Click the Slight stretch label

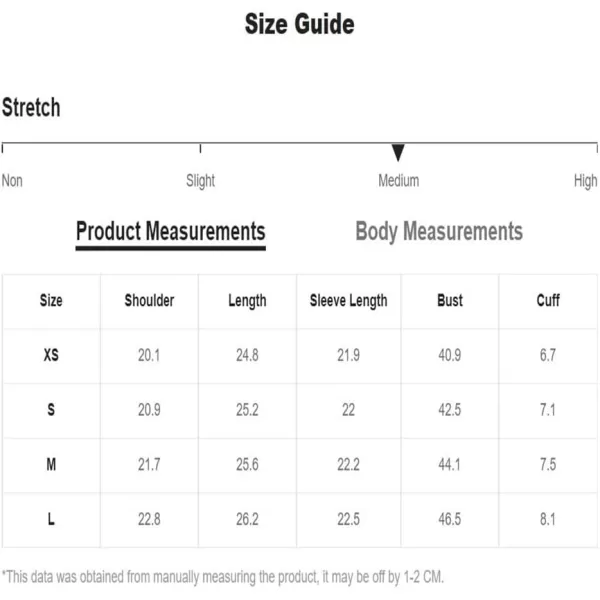pos(201,181)
